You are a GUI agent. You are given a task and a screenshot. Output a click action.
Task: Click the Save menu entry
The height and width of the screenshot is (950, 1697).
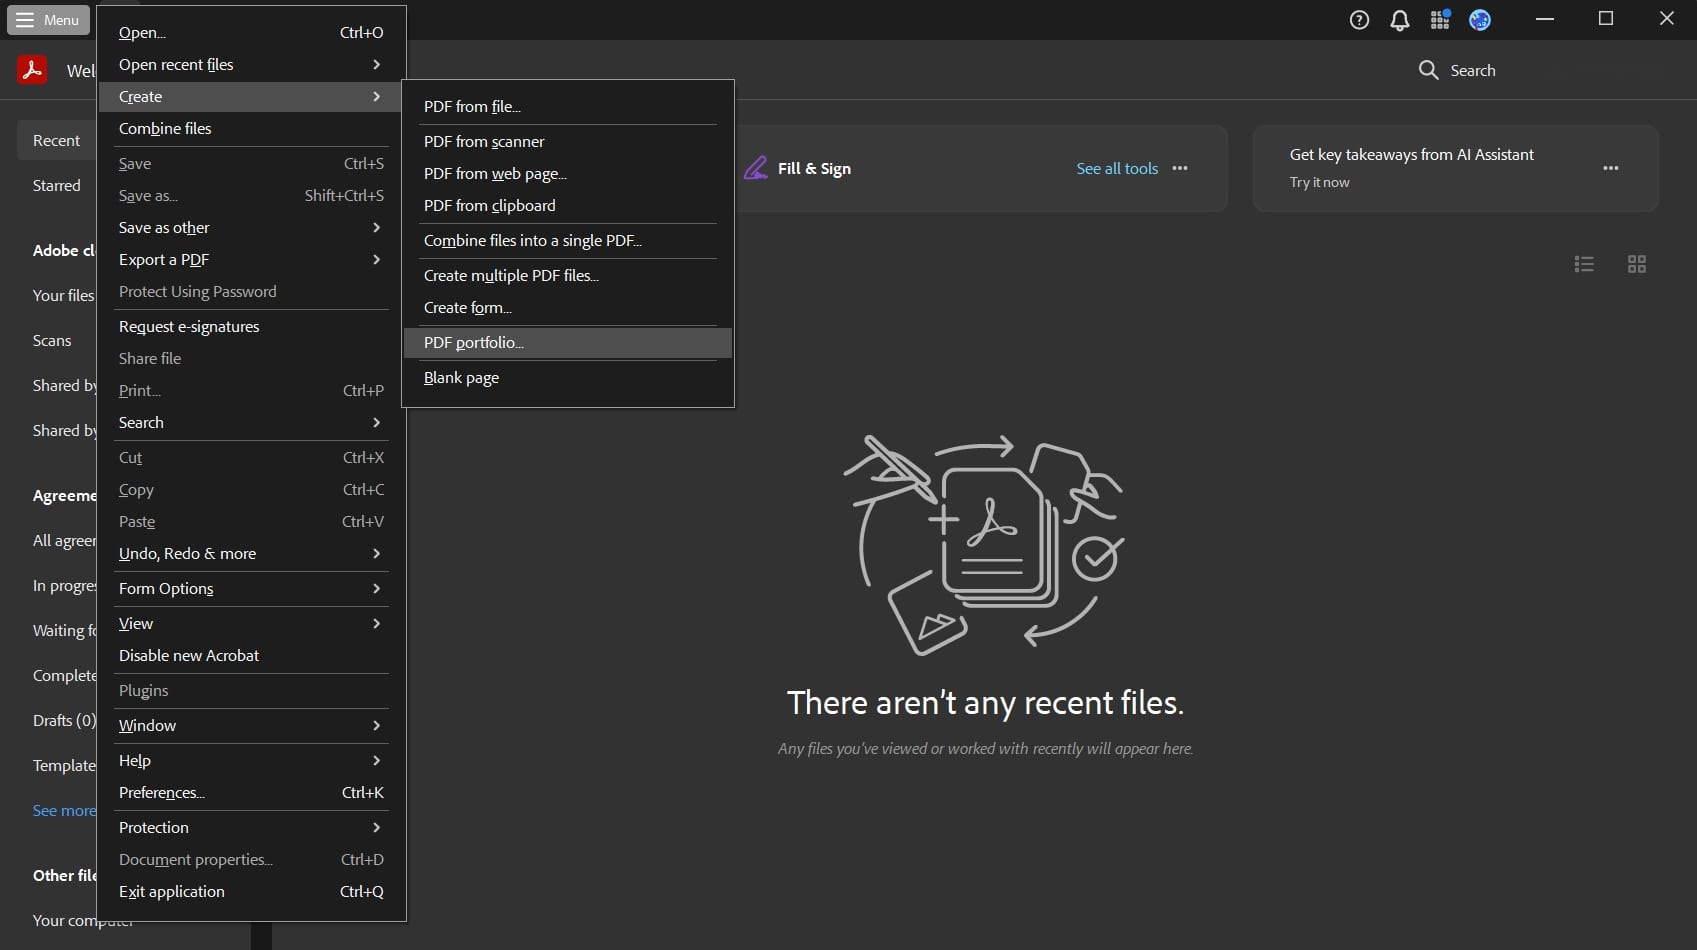point(251,163)
